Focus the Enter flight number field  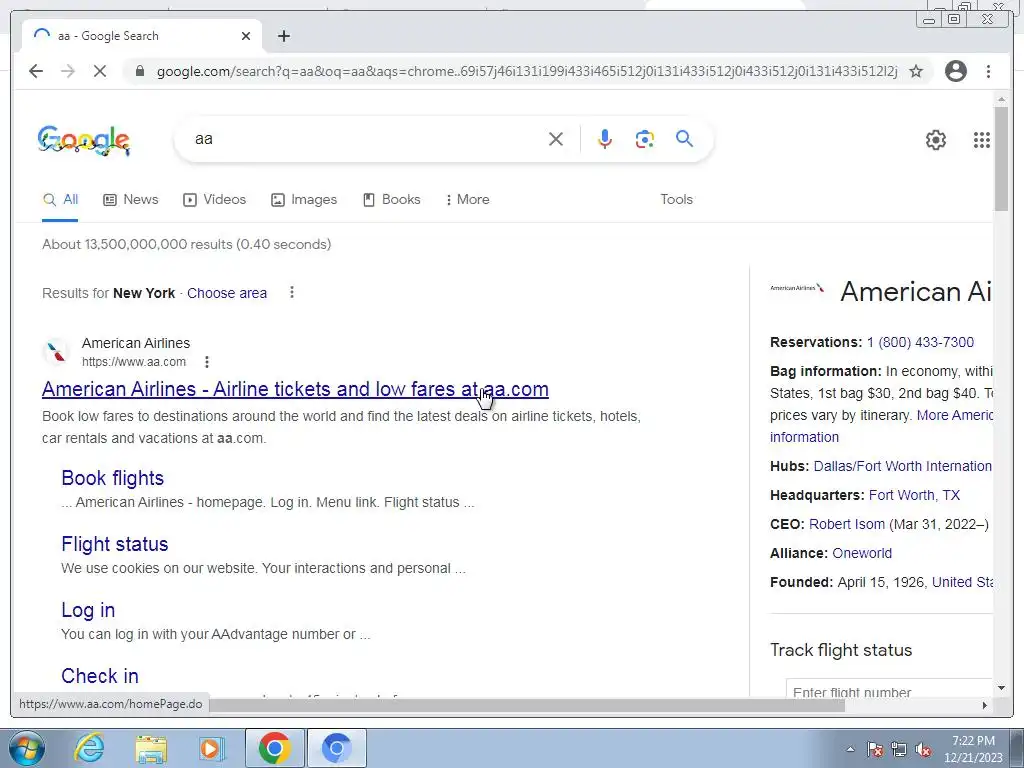(889, 689)
